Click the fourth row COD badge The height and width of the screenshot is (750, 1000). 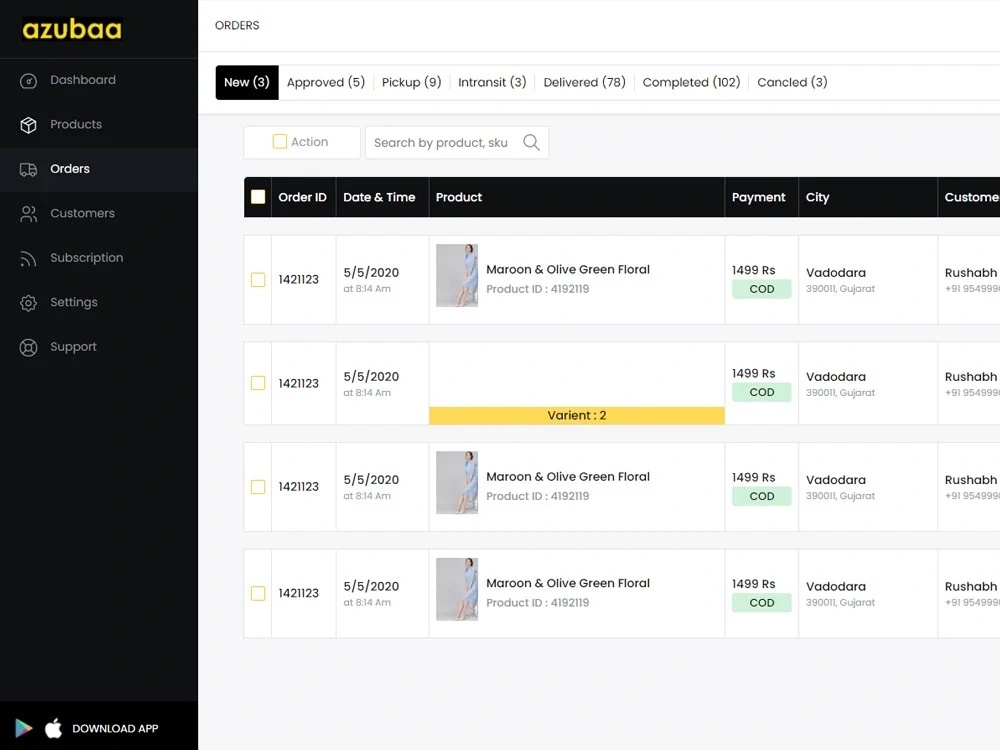761,603
